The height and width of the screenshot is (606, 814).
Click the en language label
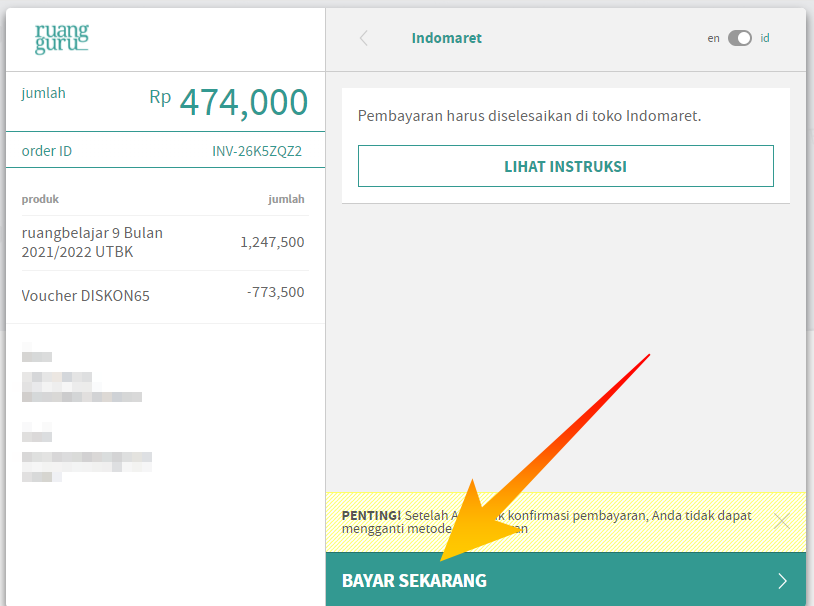tap(714, 36)
